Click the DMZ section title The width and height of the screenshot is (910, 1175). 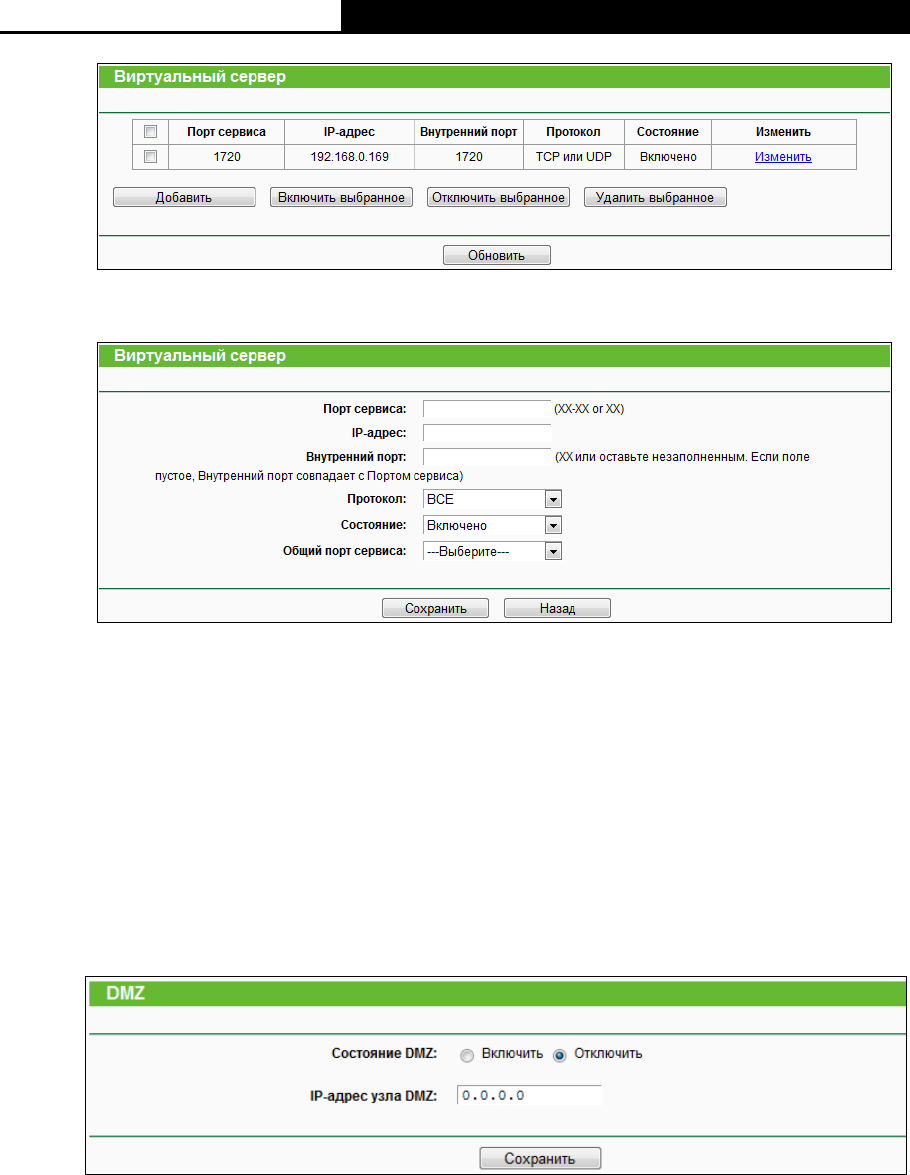coord(125,993)
